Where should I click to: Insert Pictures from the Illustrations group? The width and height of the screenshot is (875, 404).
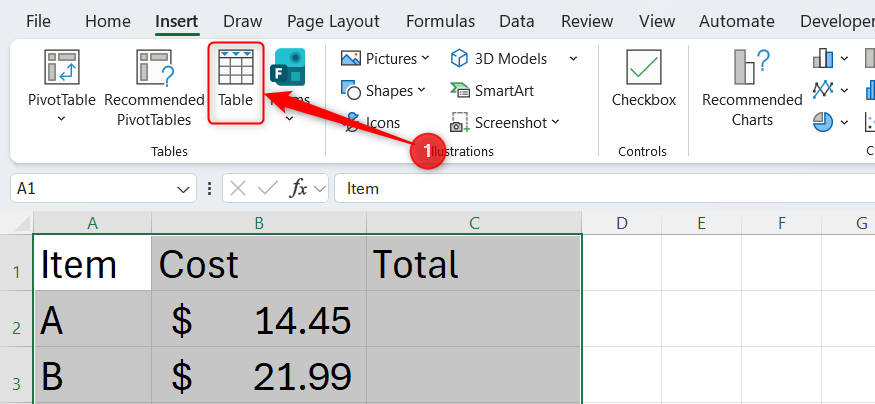[x=379, y=59]
